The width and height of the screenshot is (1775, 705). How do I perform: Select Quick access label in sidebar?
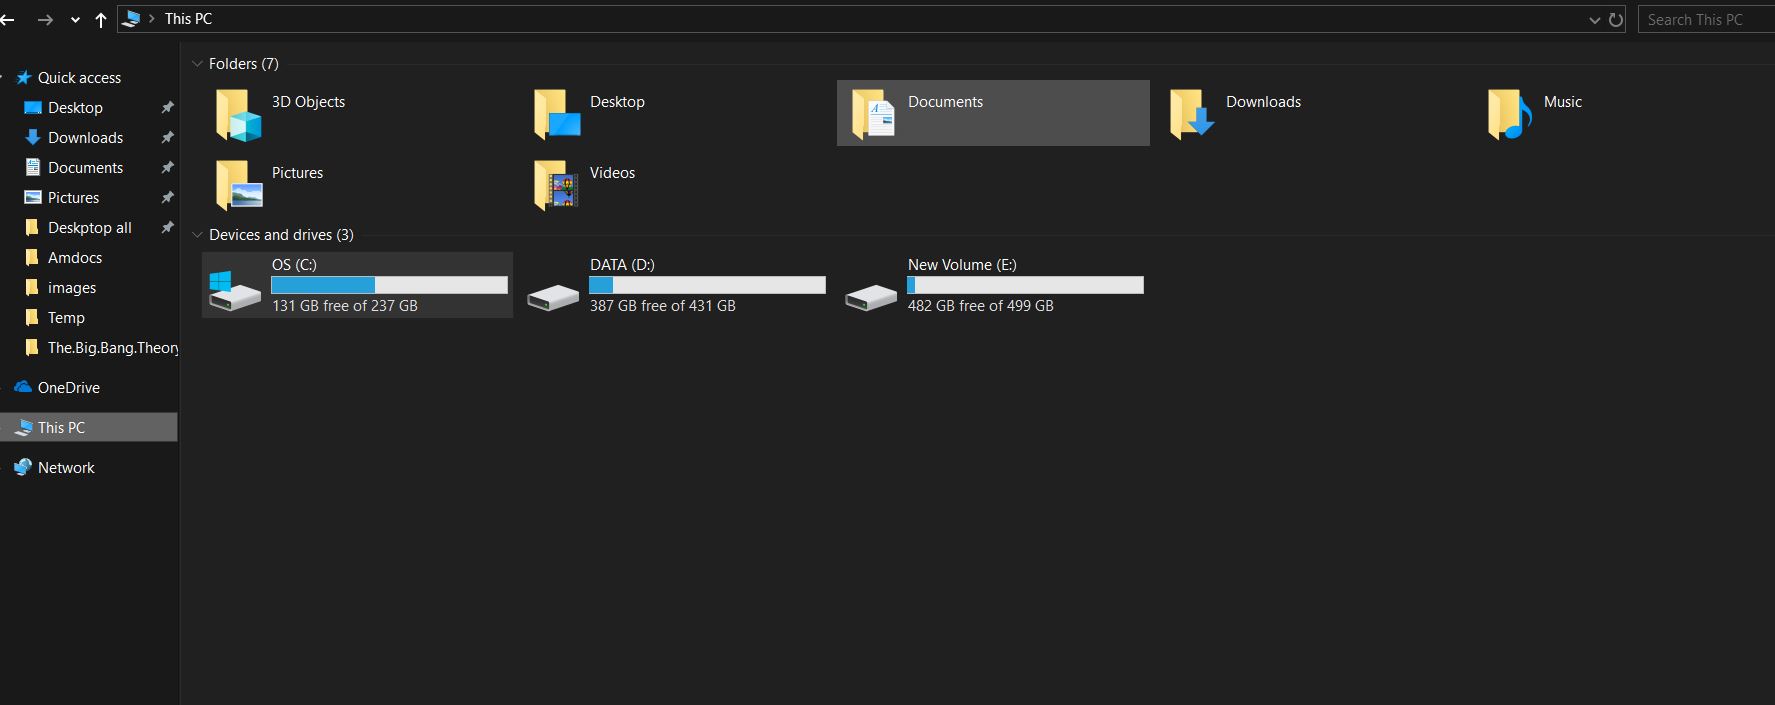tap(79, 77)
